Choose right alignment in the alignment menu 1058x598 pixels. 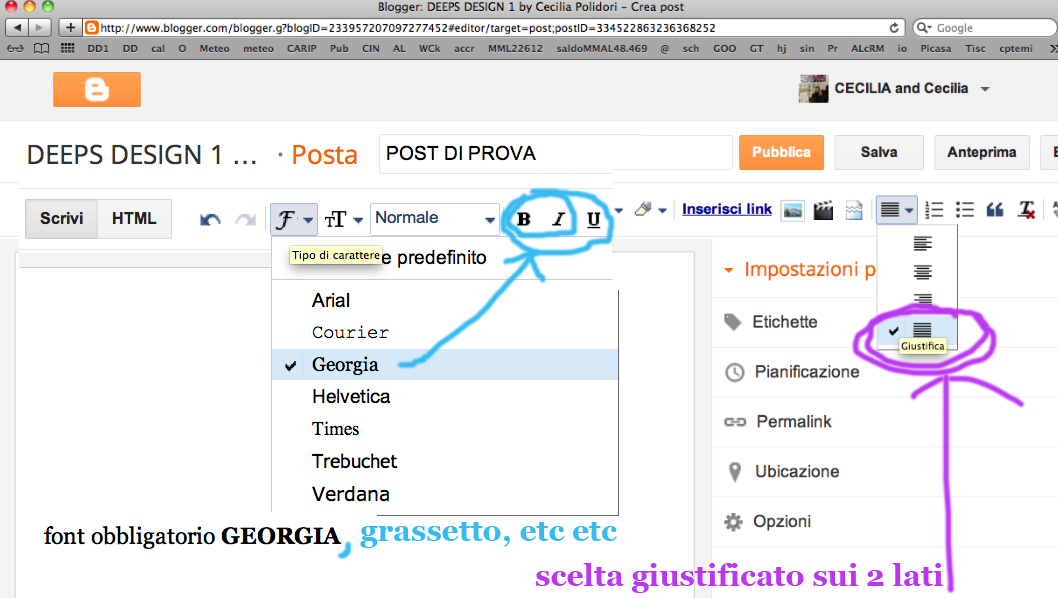(x=922, y=300)
